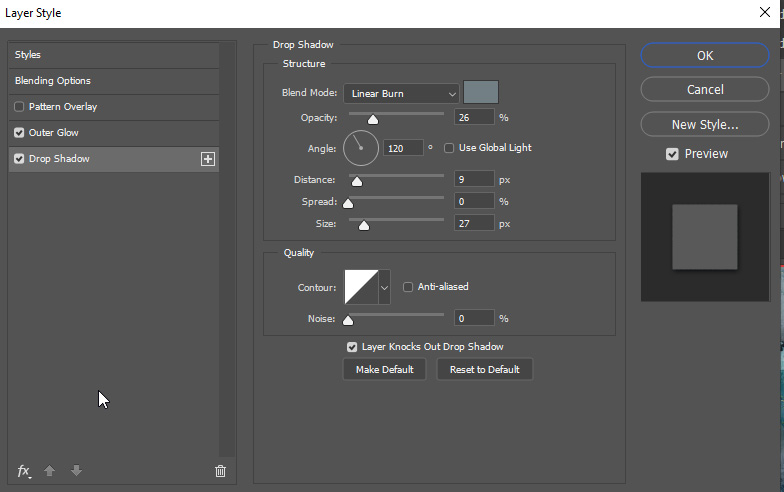Click the Size value field
The height and width of the screenshot is (492, 784).
coord(474,224)
